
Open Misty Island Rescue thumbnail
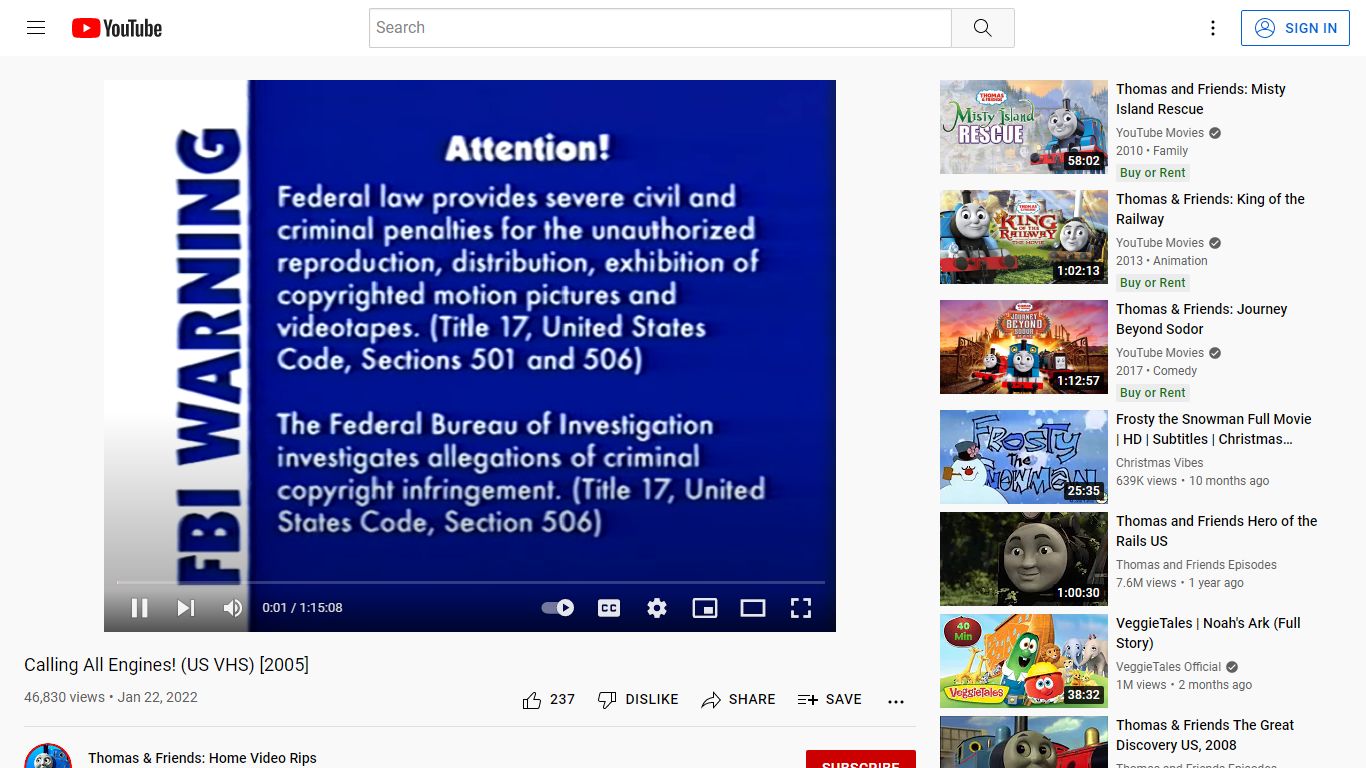click(1024, 127)
